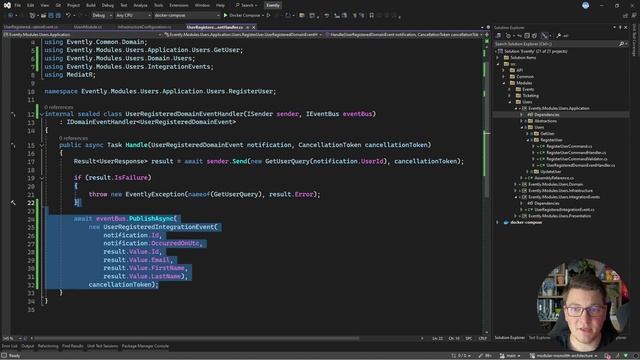This screenshot has height=360, width=640.
Task: Click Sync with Active Document icon
Action: click(519, 36)
